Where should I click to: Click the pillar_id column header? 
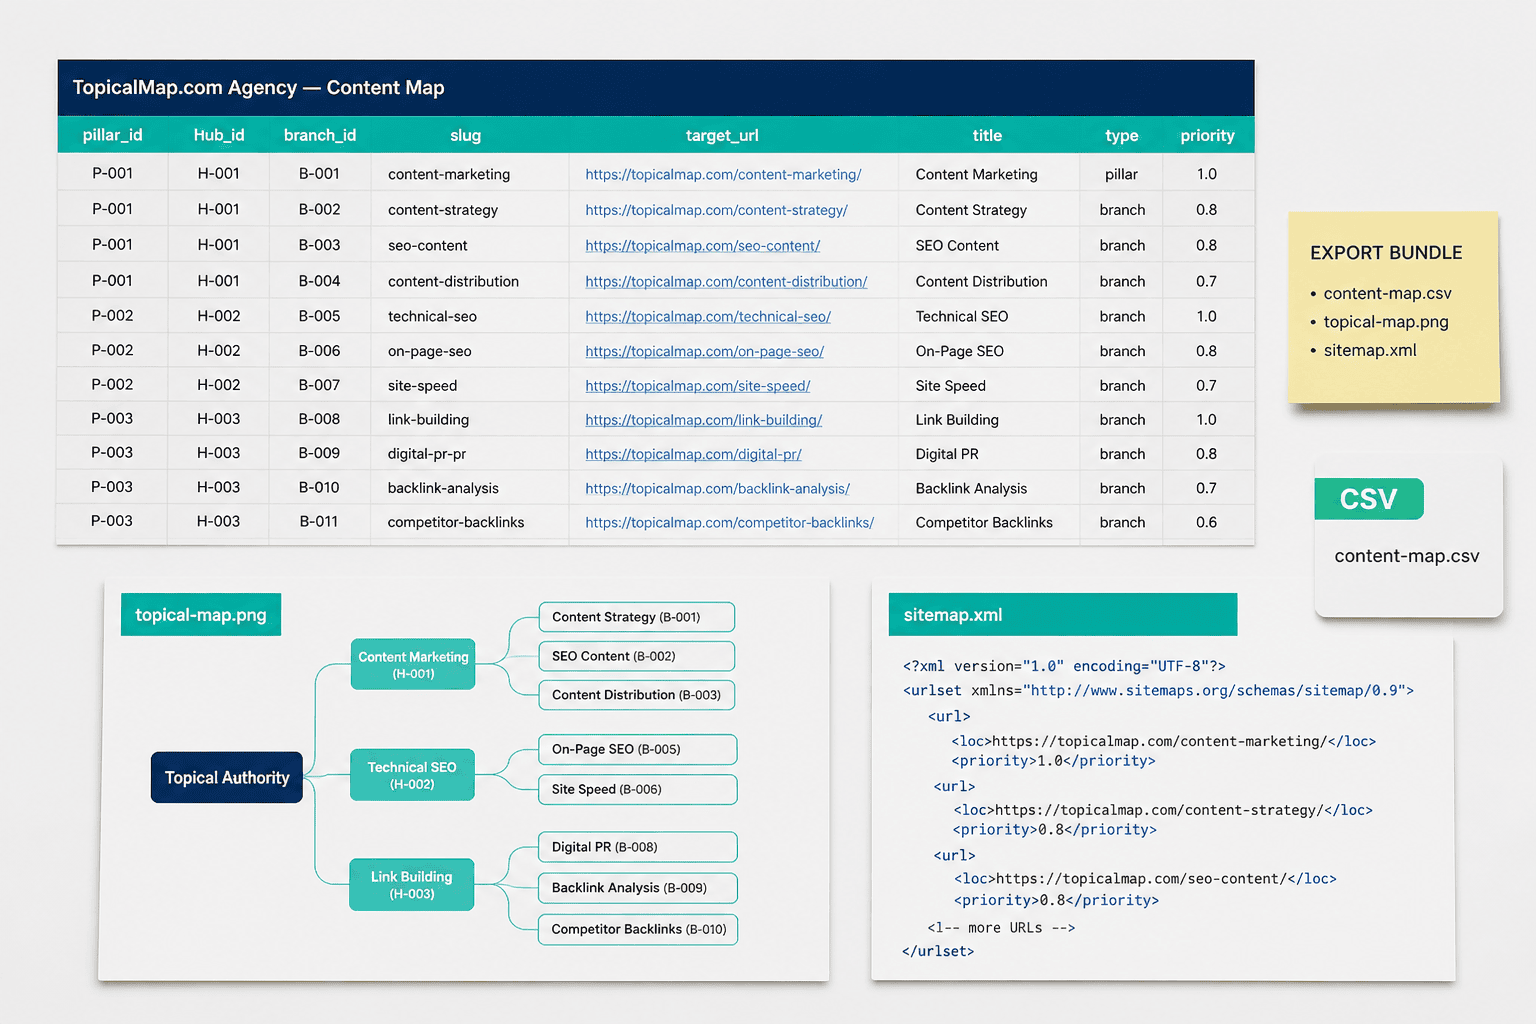112,135
